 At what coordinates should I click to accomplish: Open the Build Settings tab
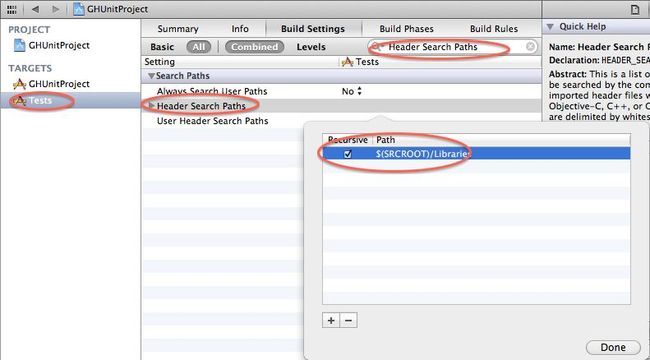point(313,29)
